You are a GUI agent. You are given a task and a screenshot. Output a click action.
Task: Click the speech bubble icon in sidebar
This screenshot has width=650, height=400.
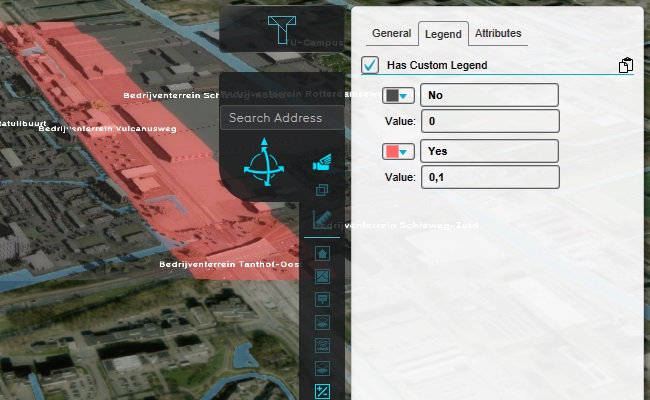click(322, 299)
